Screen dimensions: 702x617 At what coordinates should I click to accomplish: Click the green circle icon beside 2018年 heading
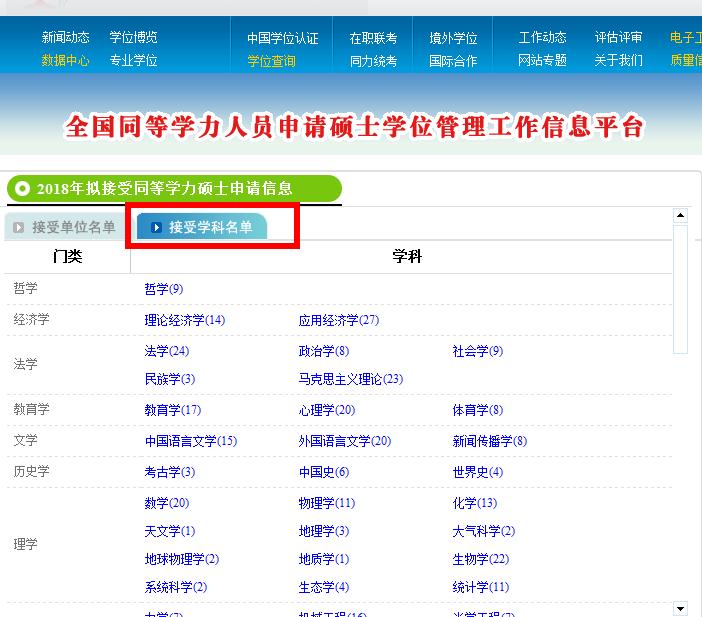point(22,188)
